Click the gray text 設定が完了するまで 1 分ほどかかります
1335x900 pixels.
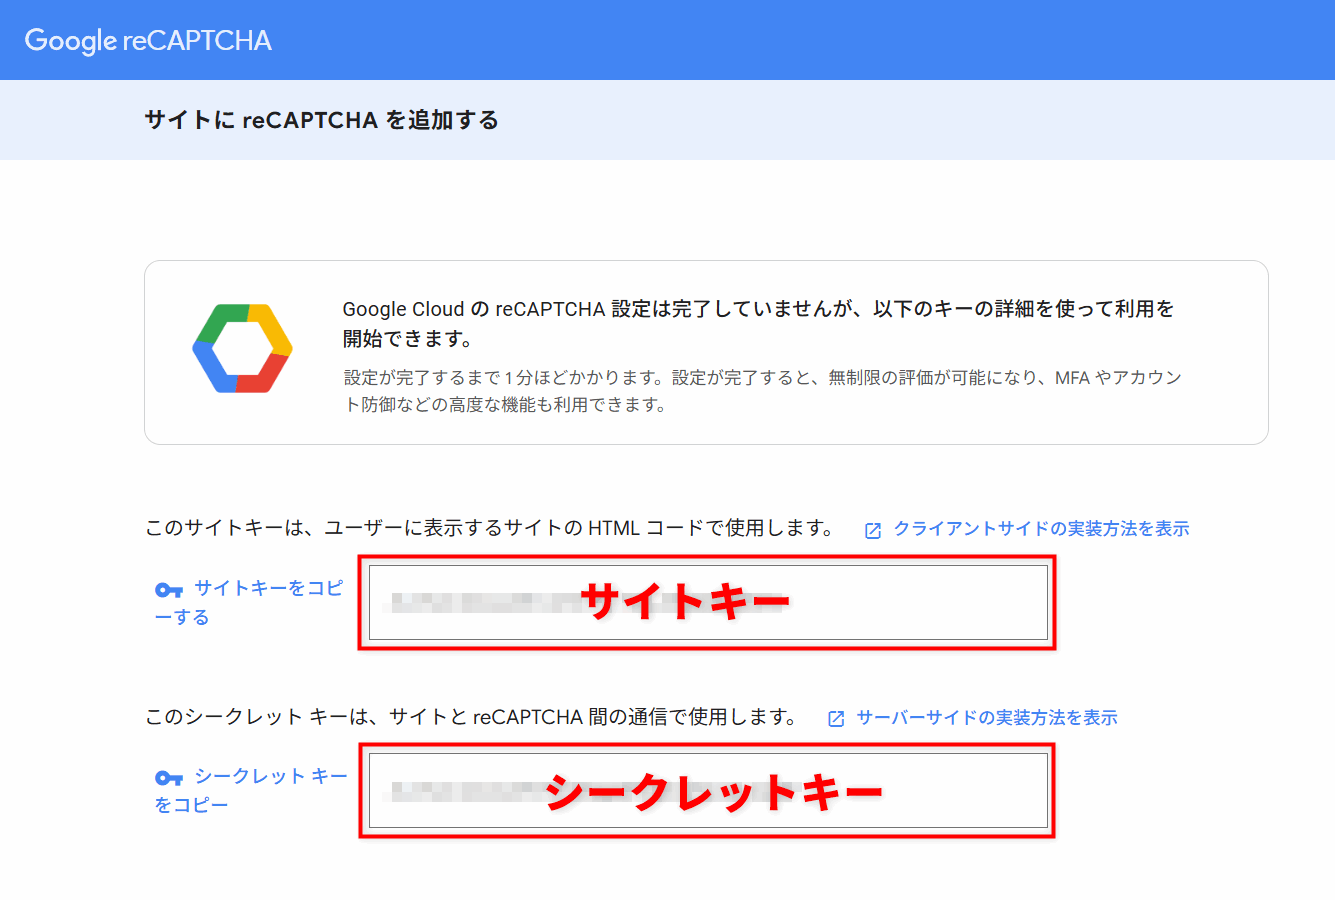(763, 391)
